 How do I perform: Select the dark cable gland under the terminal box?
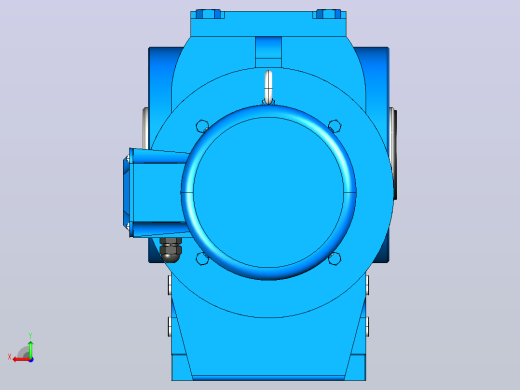[x=171, y=250]
